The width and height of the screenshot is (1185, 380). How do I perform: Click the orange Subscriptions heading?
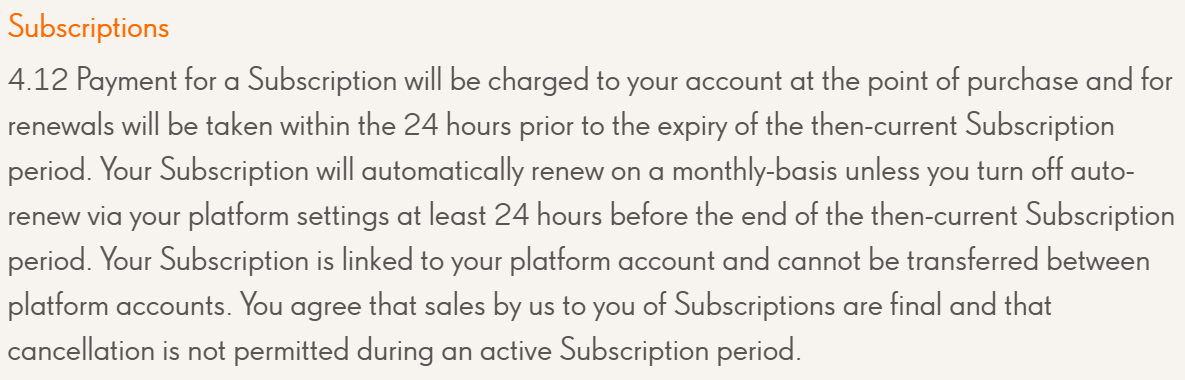88,28
